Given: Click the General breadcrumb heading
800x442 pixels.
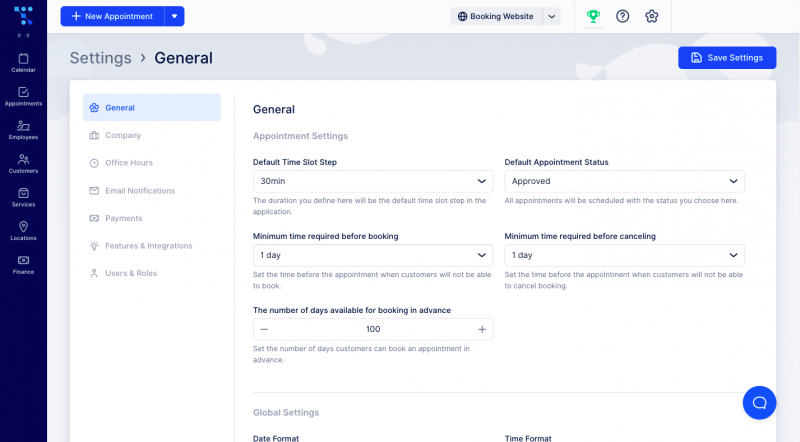Looking at the screenshot, I should coord(184,58).
